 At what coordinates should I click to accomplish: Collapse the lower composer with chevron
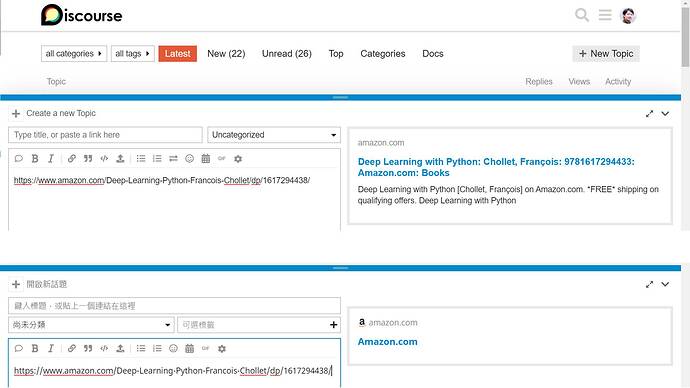[x=665, y=284]
